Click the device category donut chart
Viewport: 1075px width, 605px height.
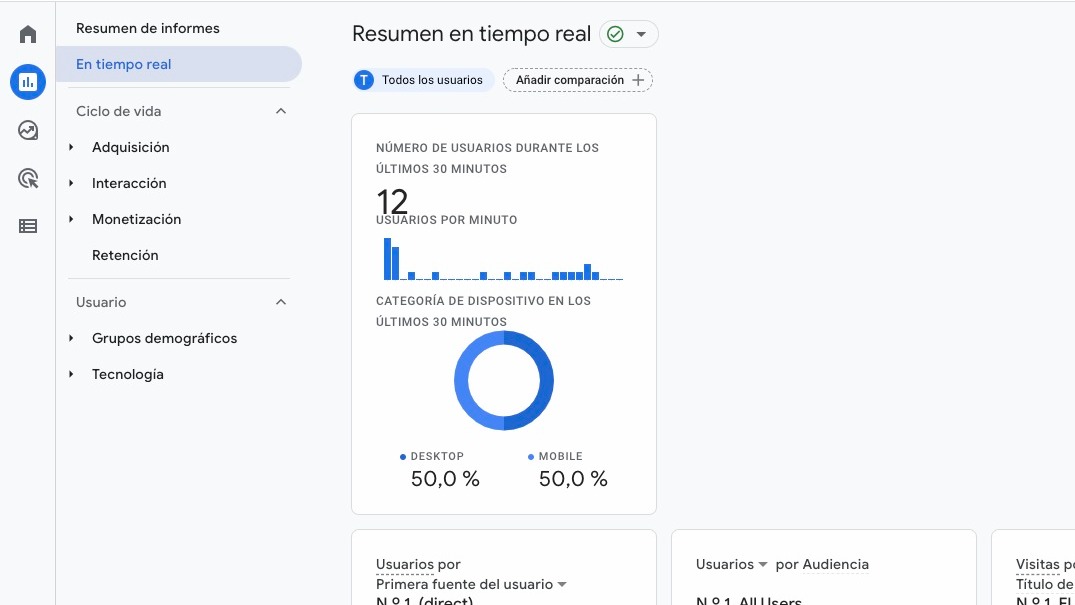pyautogui.click(x=504, y=381)
